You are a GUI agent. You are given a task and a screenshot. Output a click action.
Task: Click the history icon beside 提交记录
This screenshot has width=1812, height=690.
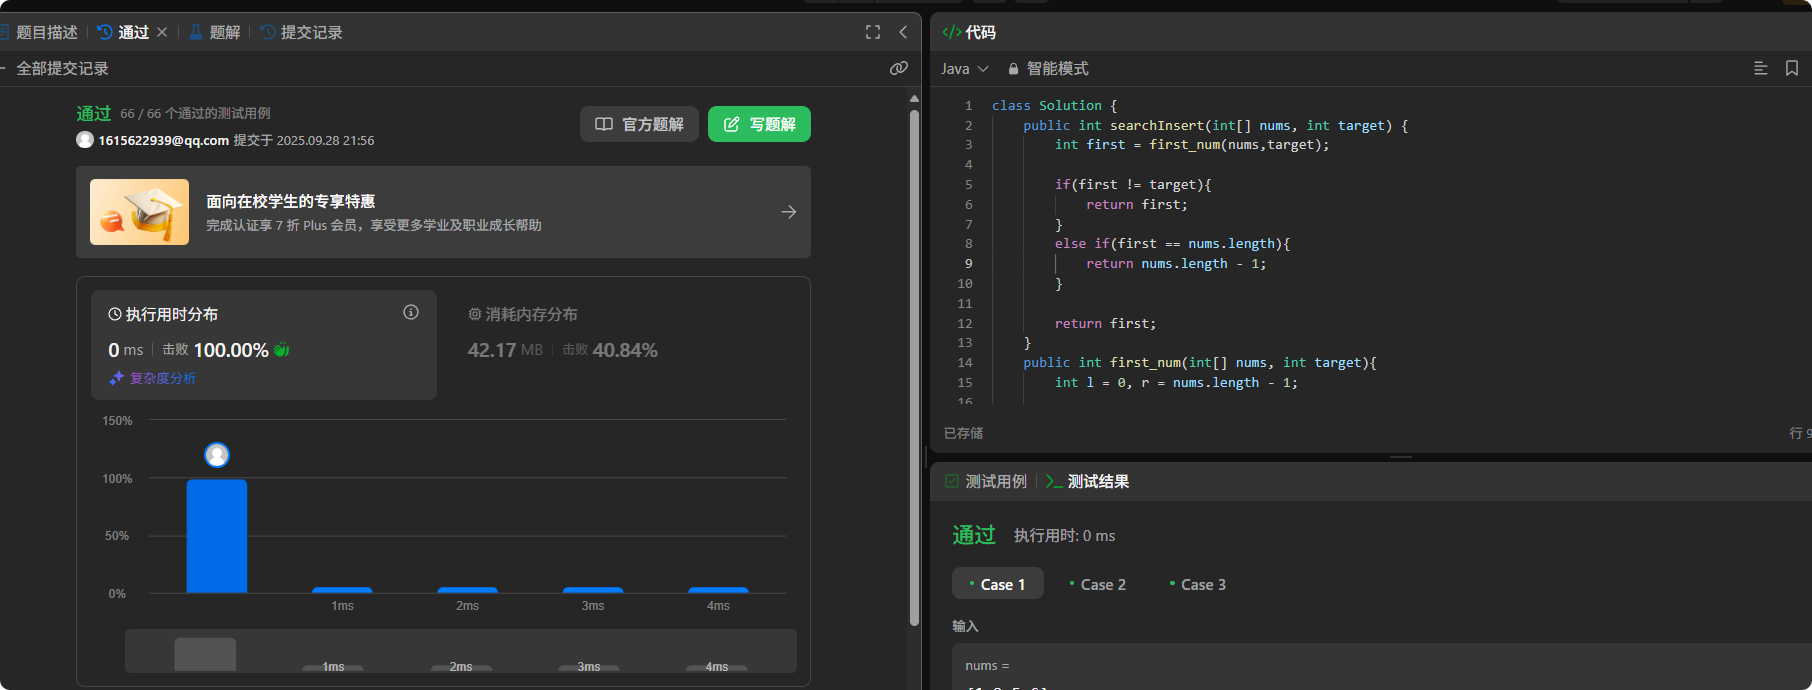[267, 32]
